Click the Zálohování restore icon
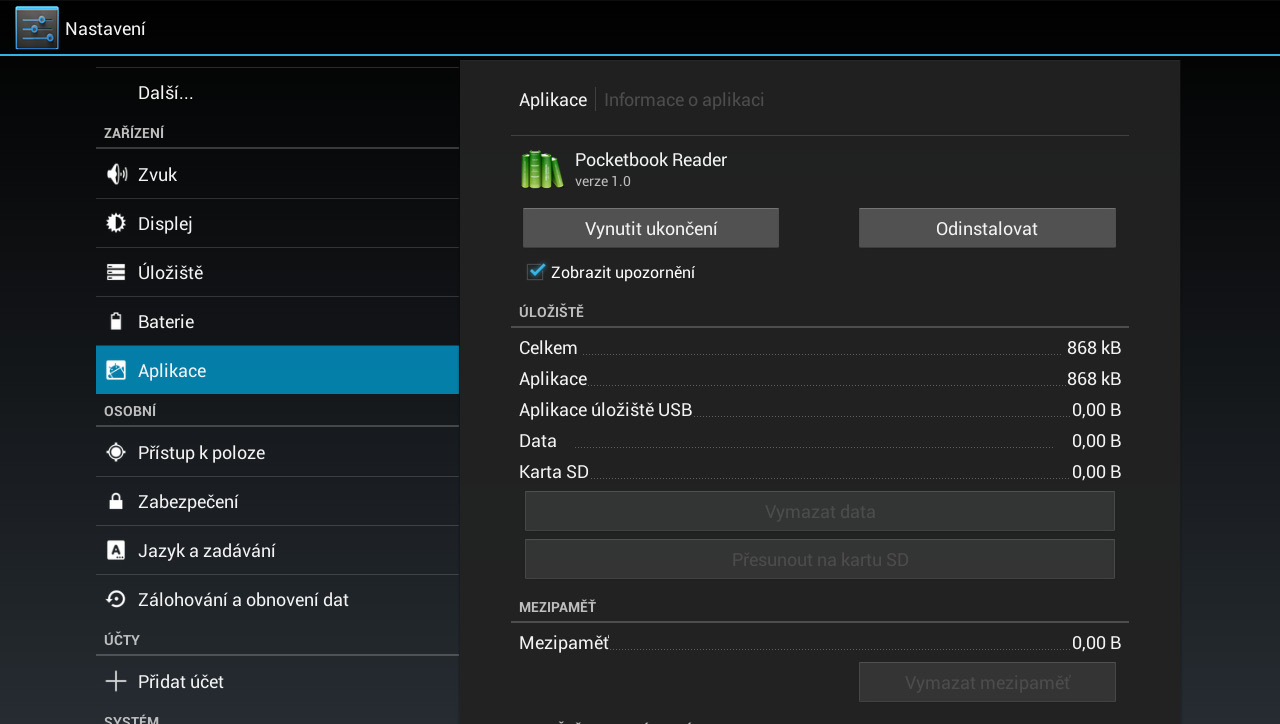 coord(116,599)
